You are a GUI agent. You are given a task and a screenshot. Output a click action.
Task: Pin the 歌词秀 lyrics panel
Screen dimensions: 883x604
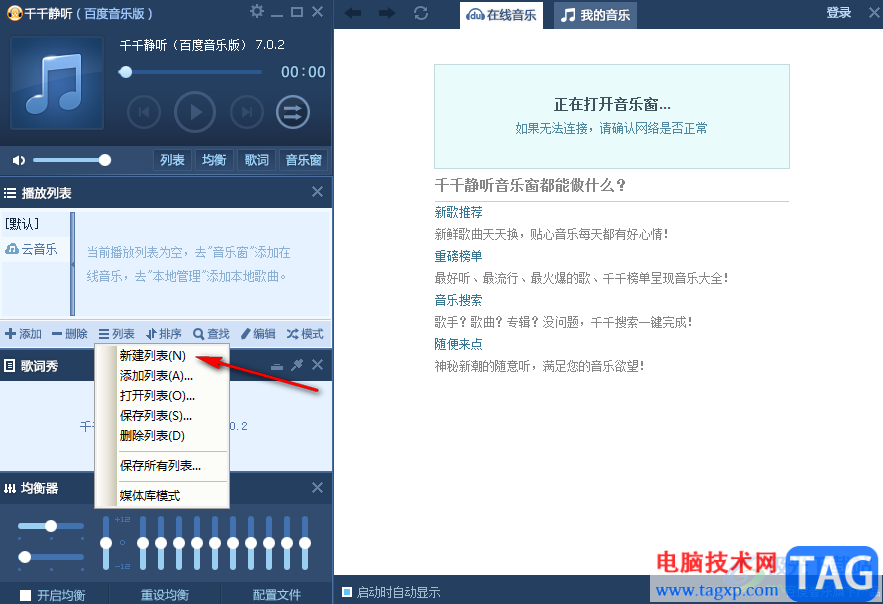click(297, 365)
